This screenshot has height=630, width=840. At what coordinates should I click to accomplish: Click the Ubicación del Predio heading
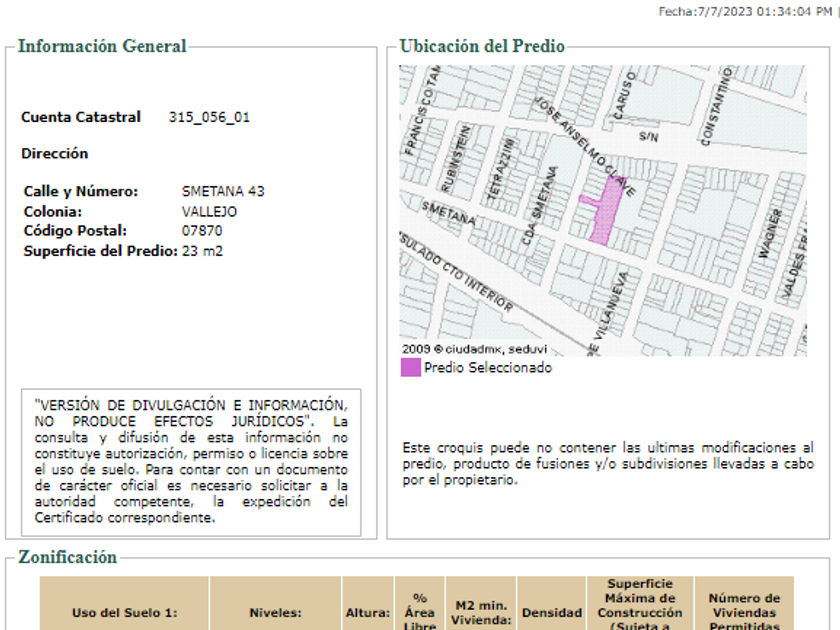[482, 46]
